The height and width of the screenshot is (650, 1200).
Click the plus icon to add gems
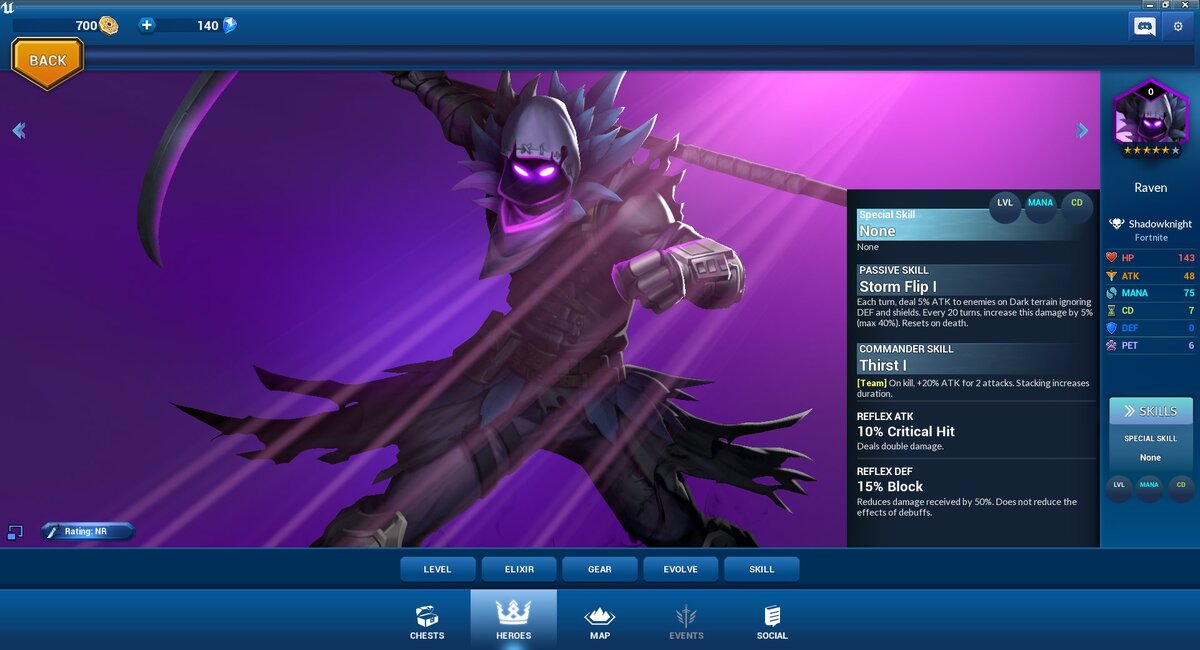pyautogui.click(x=147, y=25)
